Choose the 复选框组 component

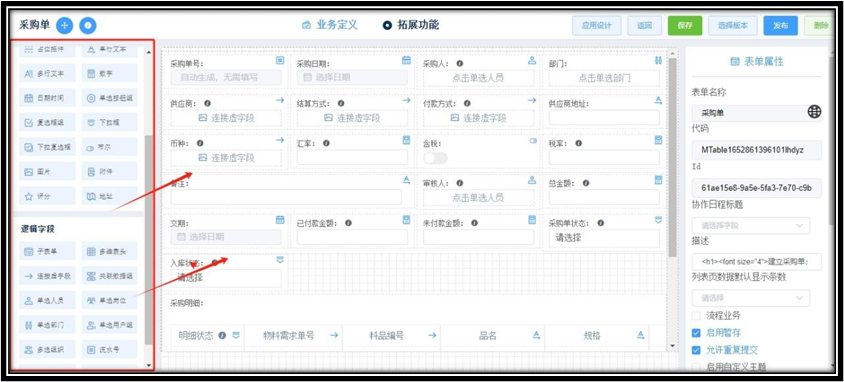pyautogui.click(x=47, y=122)
